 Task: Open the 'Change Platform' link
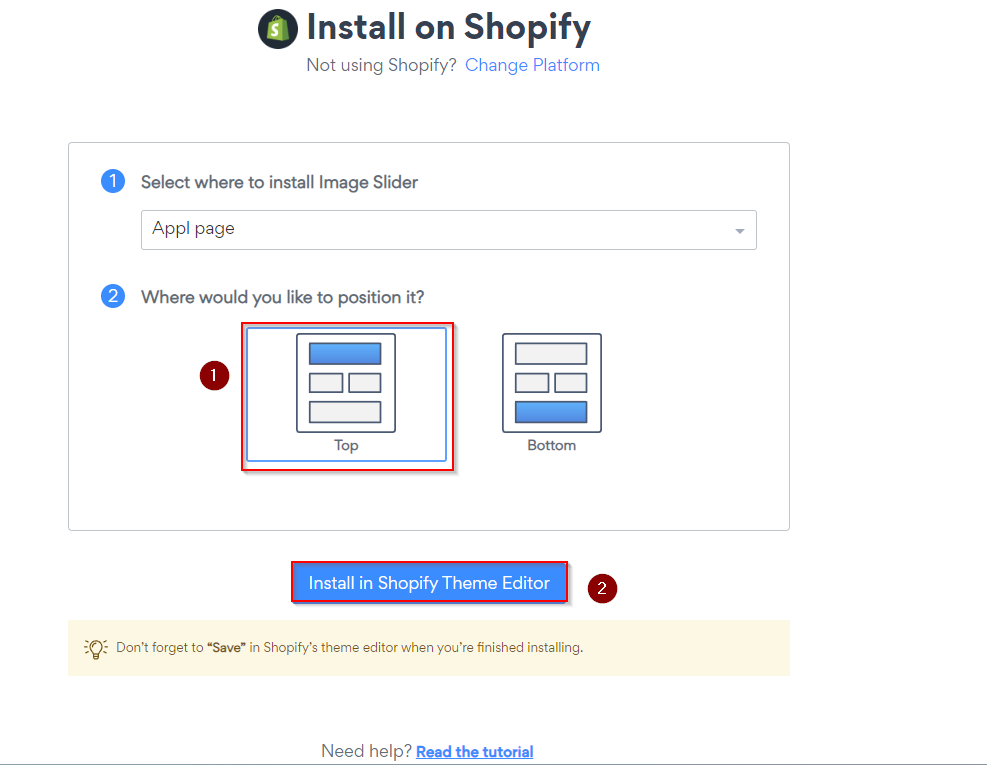[532, 65]
